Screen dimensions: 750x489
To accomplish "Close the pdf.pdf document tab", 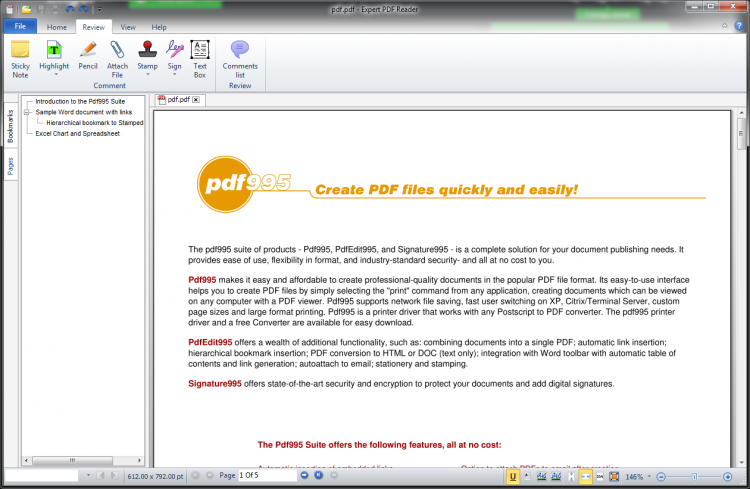I will click(196, 100).
